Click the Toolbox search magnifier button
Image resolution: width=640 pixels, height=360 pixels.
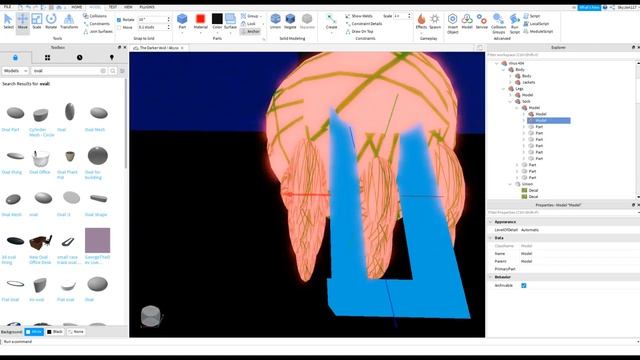pos(113,71)
